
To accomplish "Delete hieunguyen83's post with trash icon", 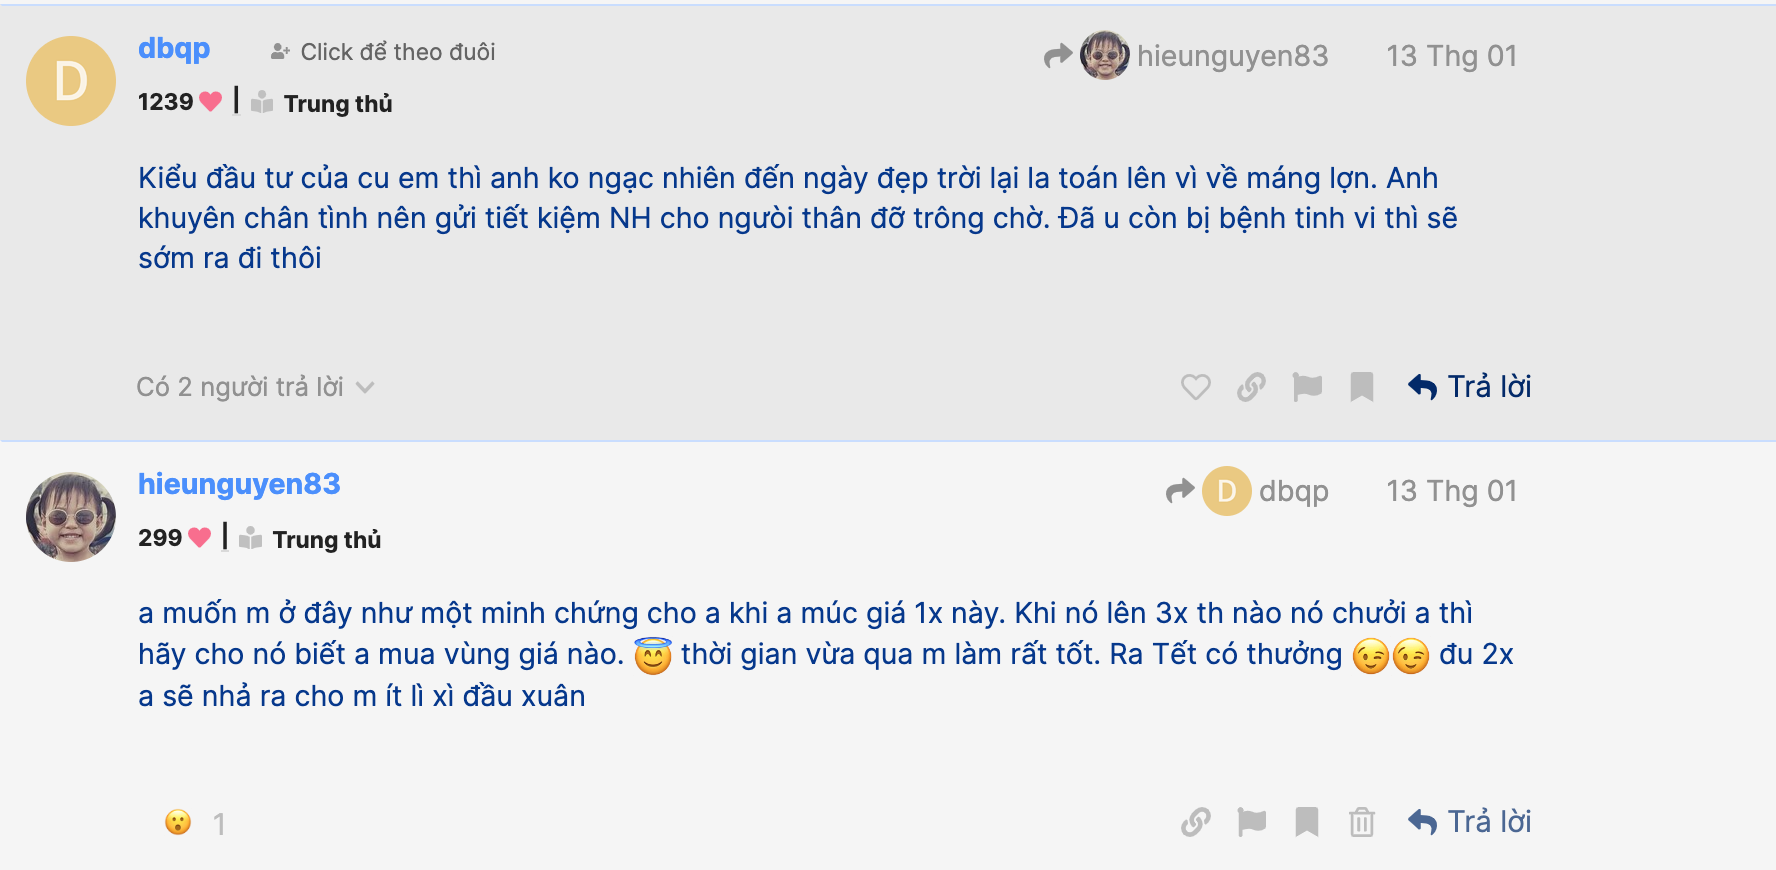I will (1361, 822).
